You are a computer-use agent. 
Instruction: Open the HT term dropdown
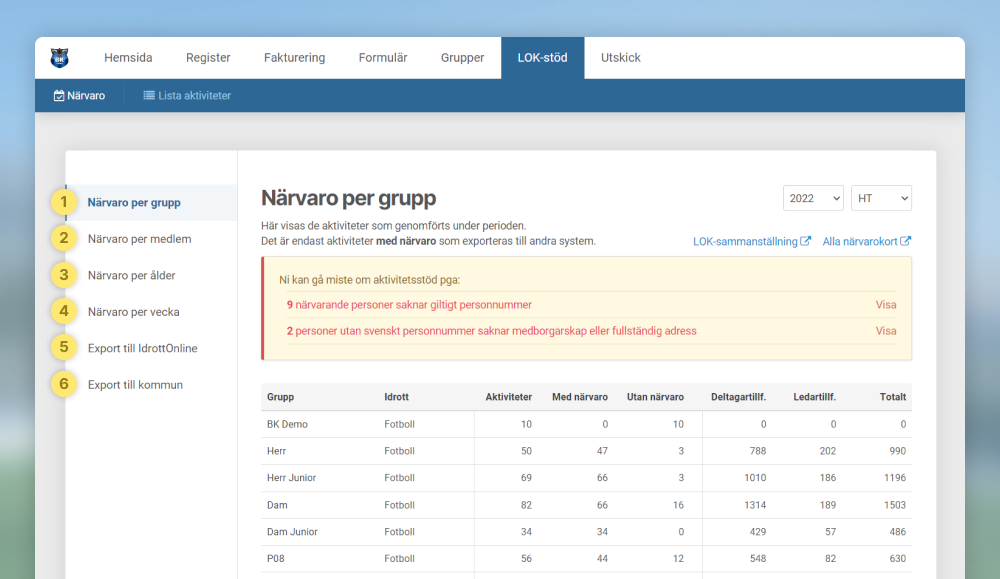click(881, 198)
